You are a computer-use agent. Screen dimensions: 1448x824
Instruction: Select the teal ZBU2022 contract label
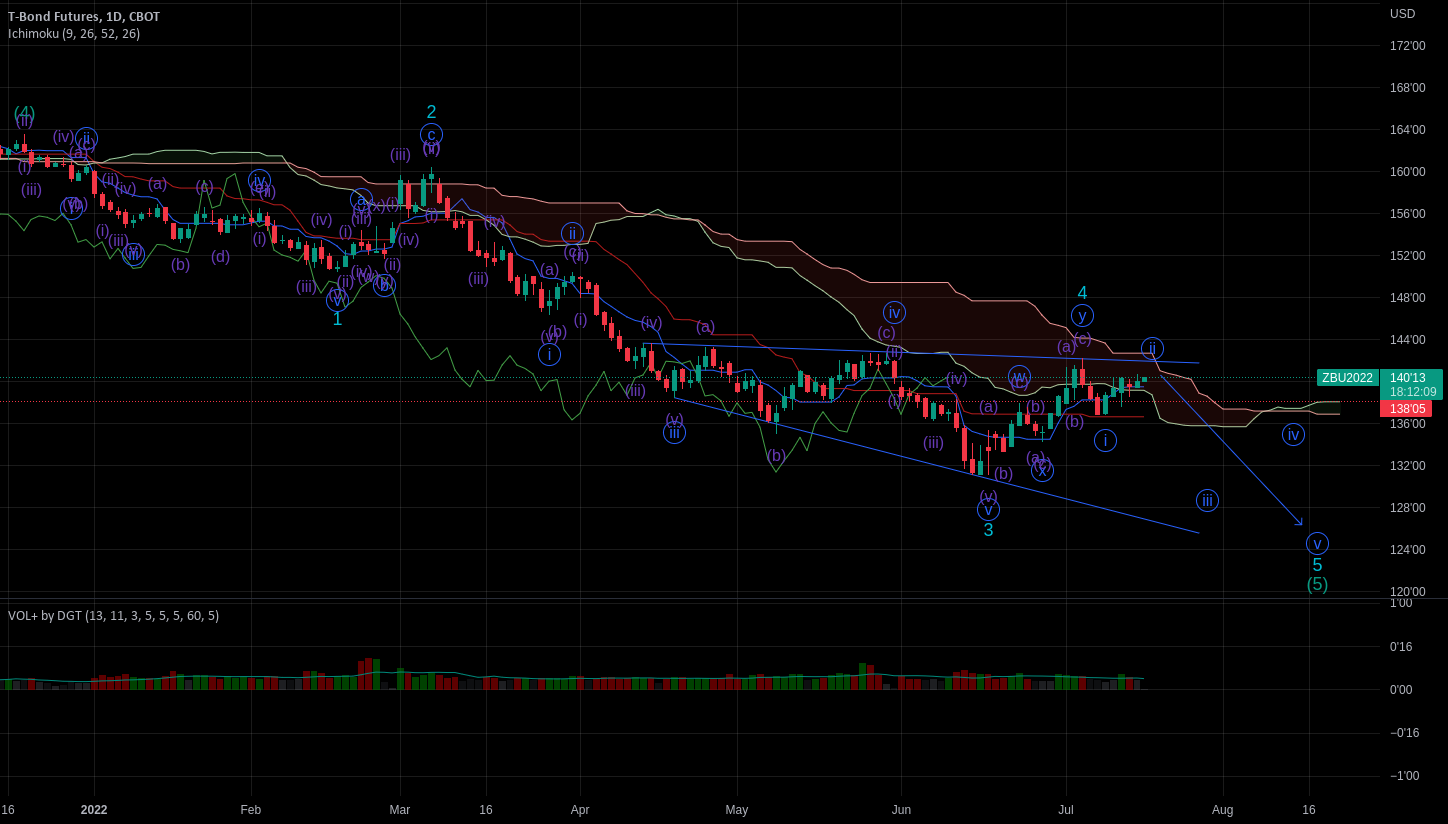click(x=1347, y=378)
